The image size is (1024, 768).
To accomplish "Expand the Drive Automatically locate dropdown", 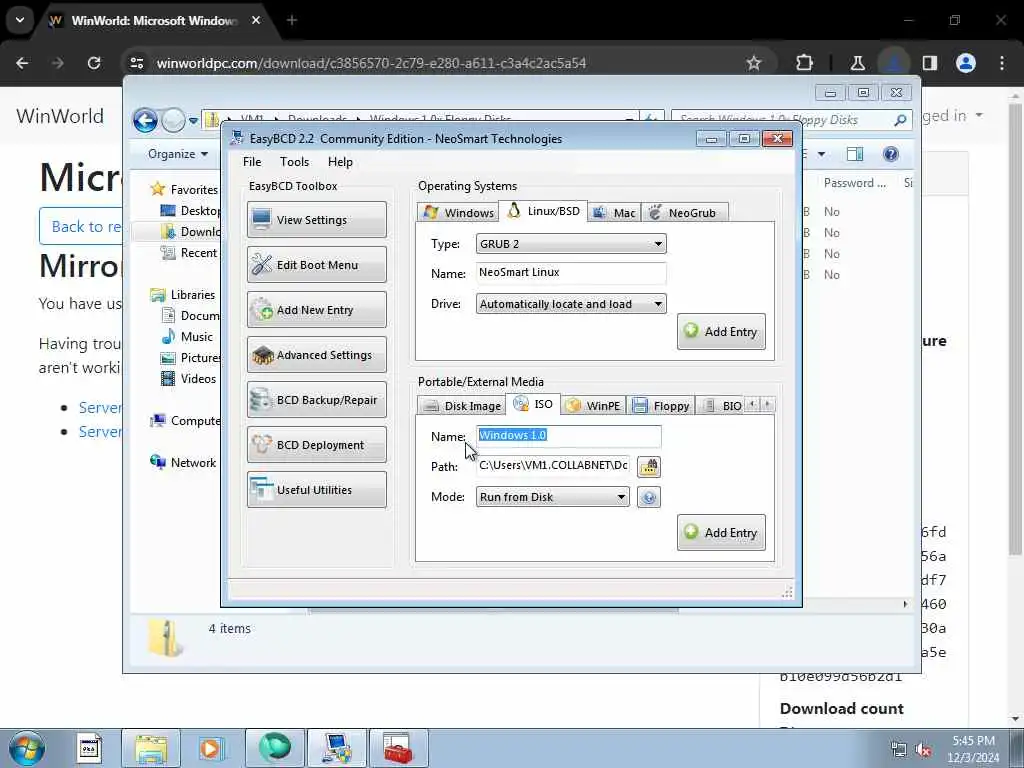I will click(571, 304).
